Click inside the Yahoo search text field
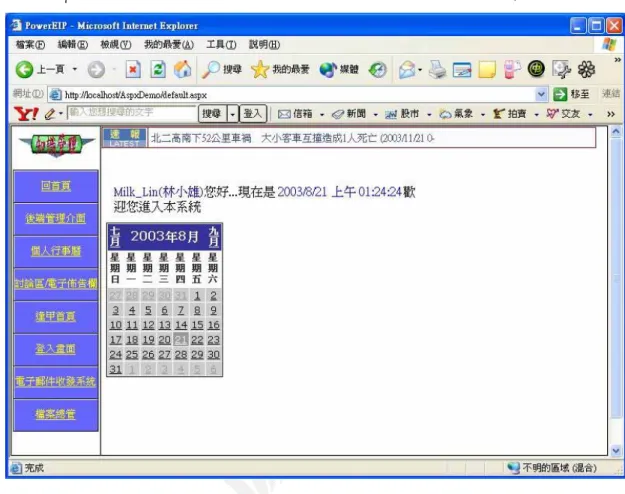625x494 pixels. click(131, 112)
